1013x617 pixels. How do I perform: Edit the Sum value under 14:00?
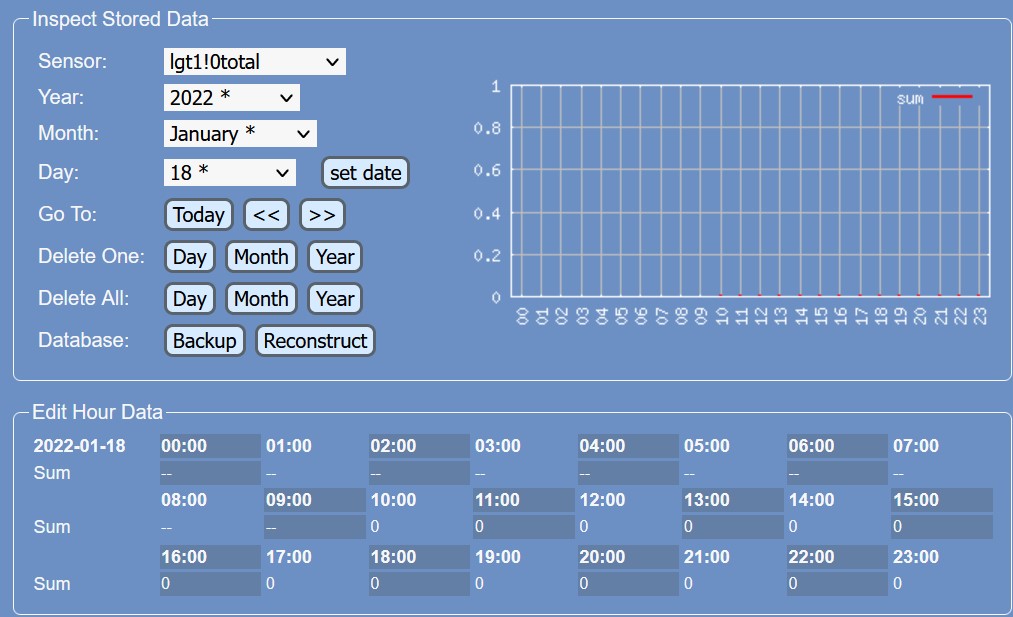coord(837,527)
